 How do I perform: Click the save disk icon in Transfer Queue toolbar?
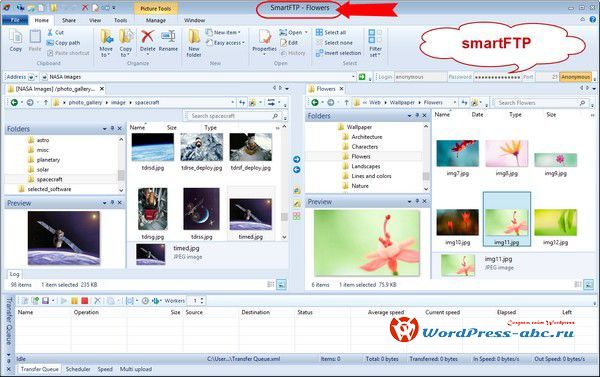(45, 301)
